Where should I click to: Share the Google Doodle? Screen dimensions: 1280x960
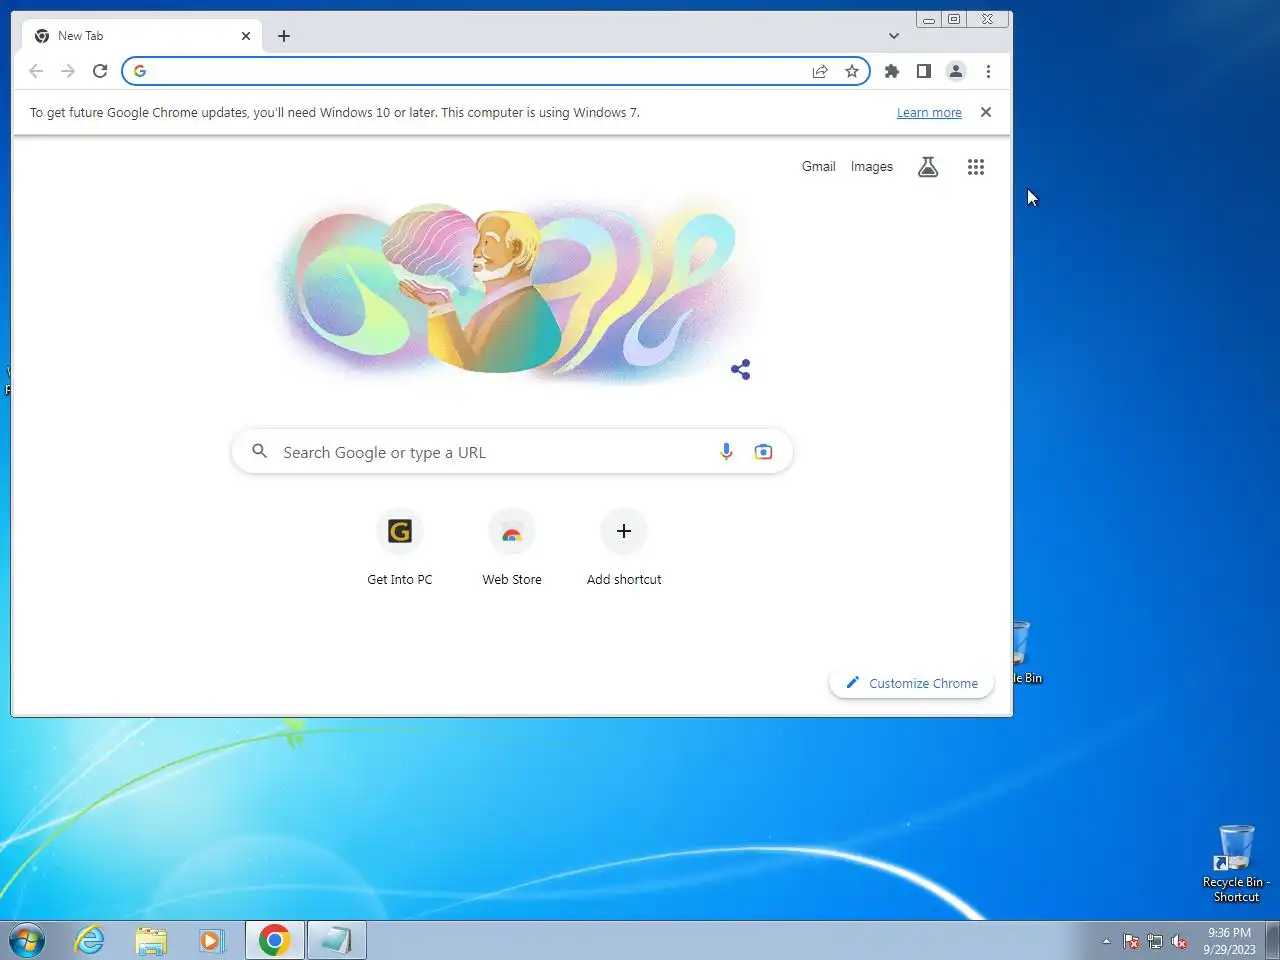click(x=741, y=370)
